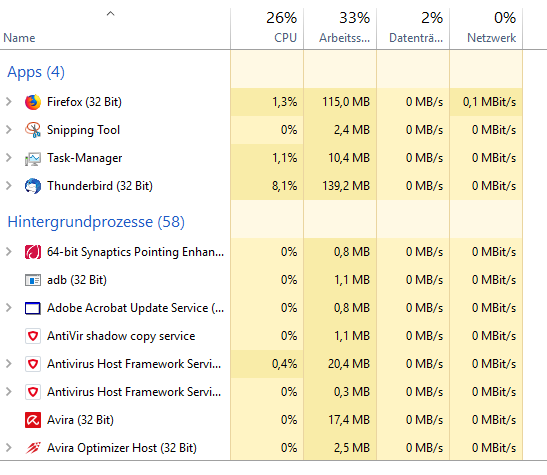
Task: Expand the Thunderbird (32 Bit) entry
Action: pyautogui.click(x=9, y=186)
